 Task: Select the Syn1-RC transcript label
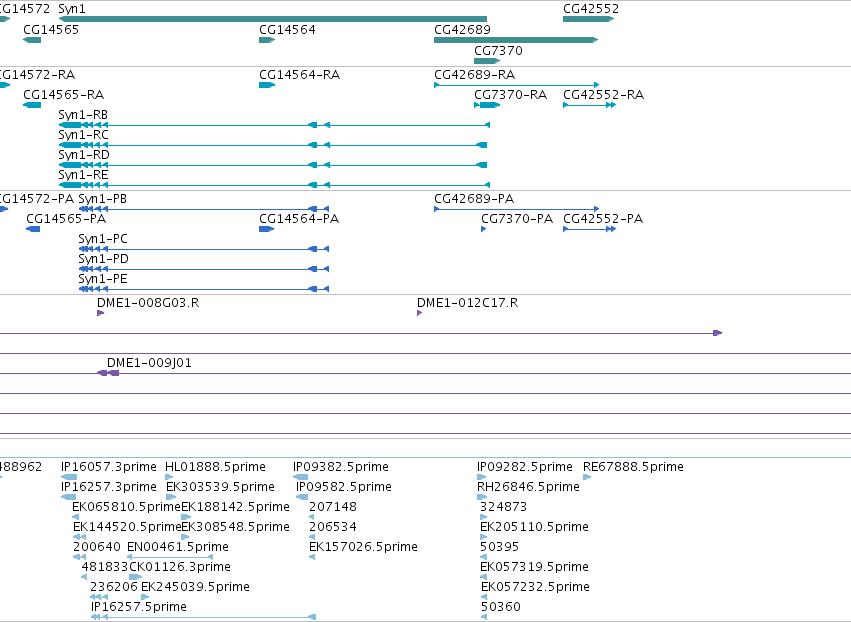84,135
